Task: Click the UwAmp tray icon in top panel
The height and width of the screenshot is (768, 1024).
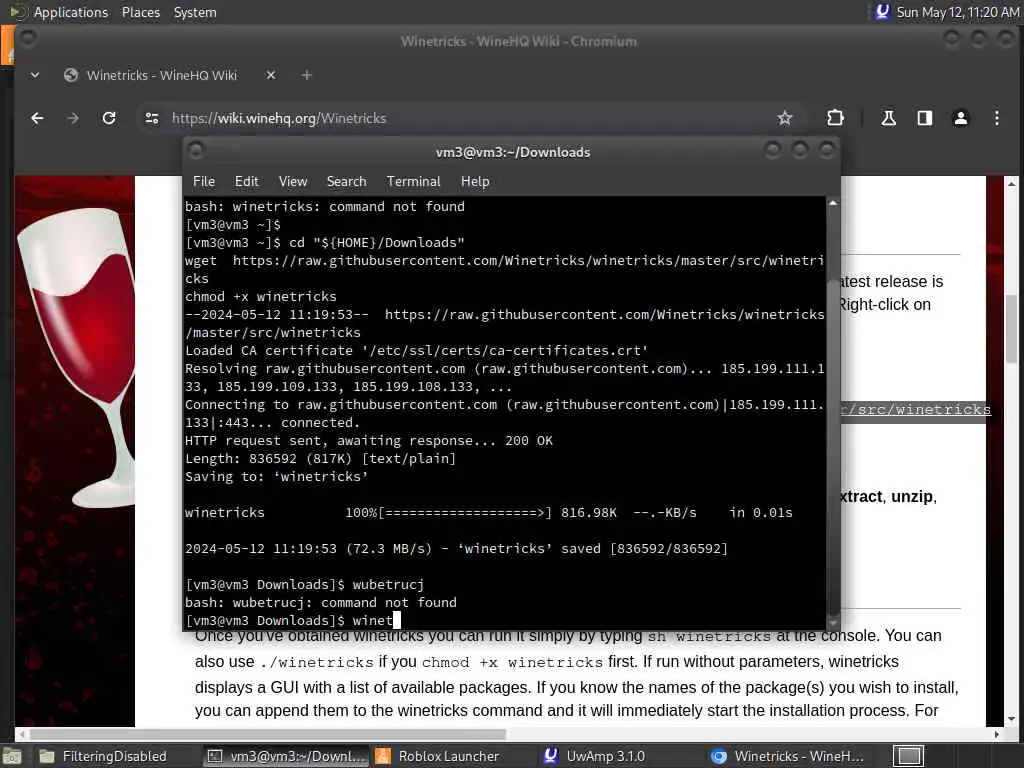Action: (x=882, y=11)
